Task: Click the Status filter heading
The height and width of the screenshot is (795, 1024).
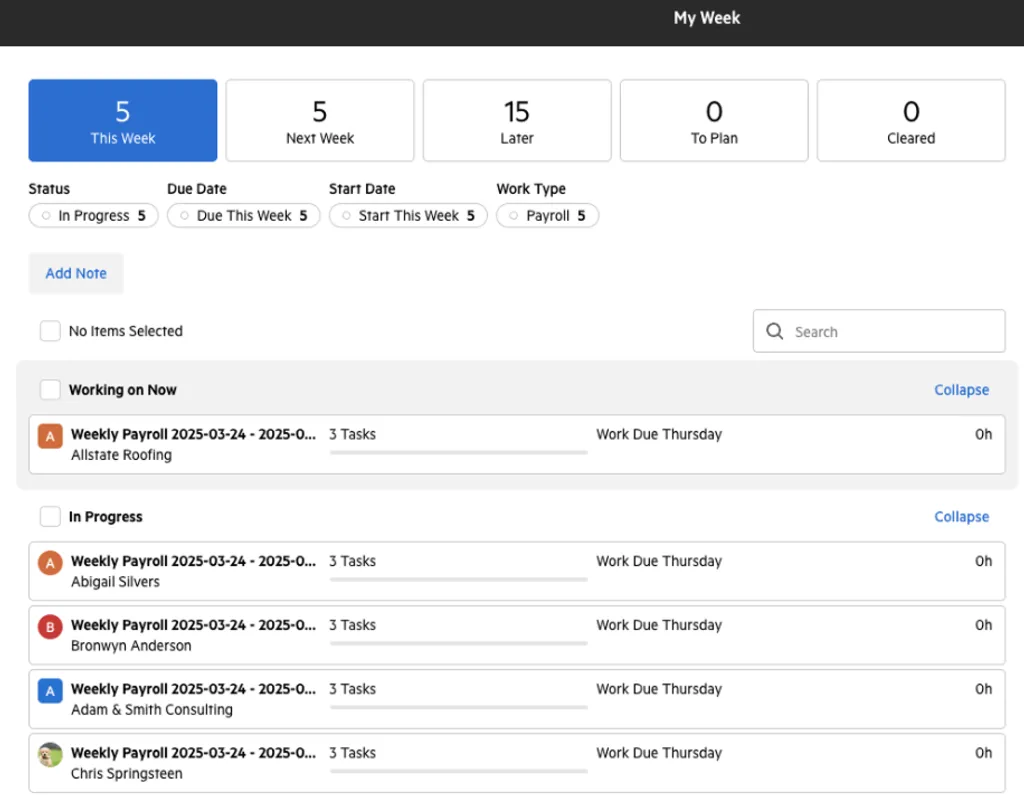Action: (49, 189)
